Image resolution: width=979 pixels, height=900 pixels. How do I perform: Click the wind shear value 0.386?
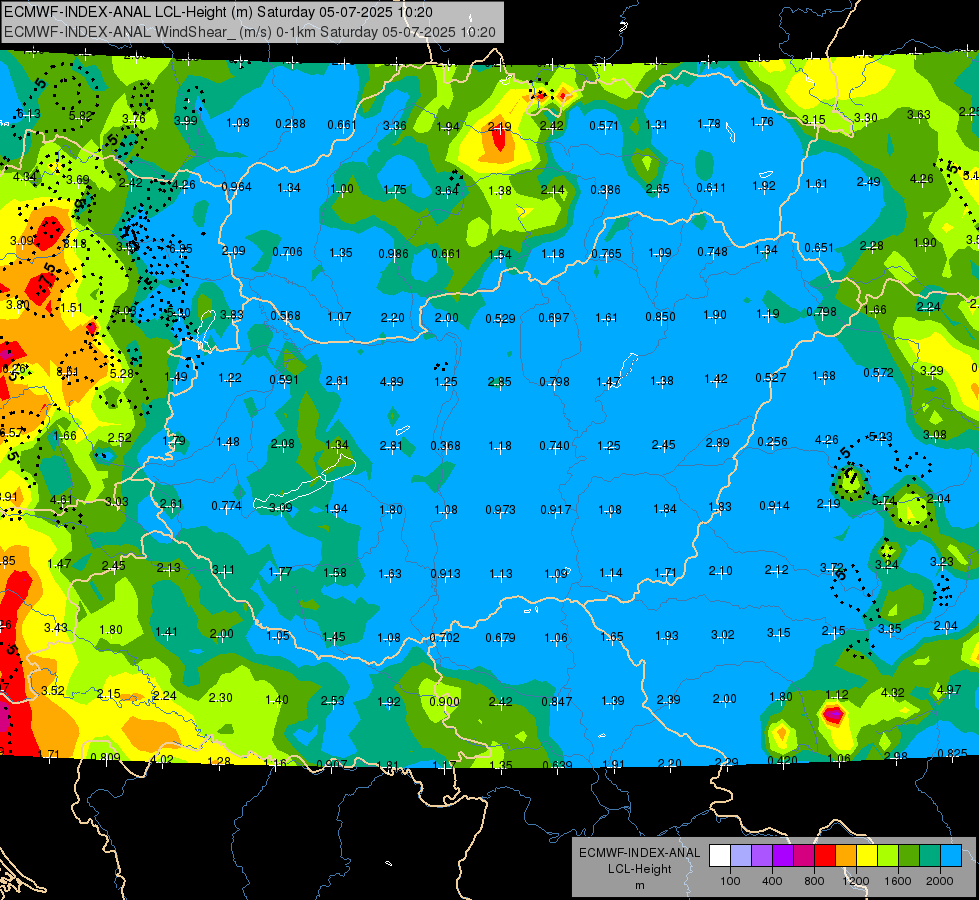[x=606, y=189]
